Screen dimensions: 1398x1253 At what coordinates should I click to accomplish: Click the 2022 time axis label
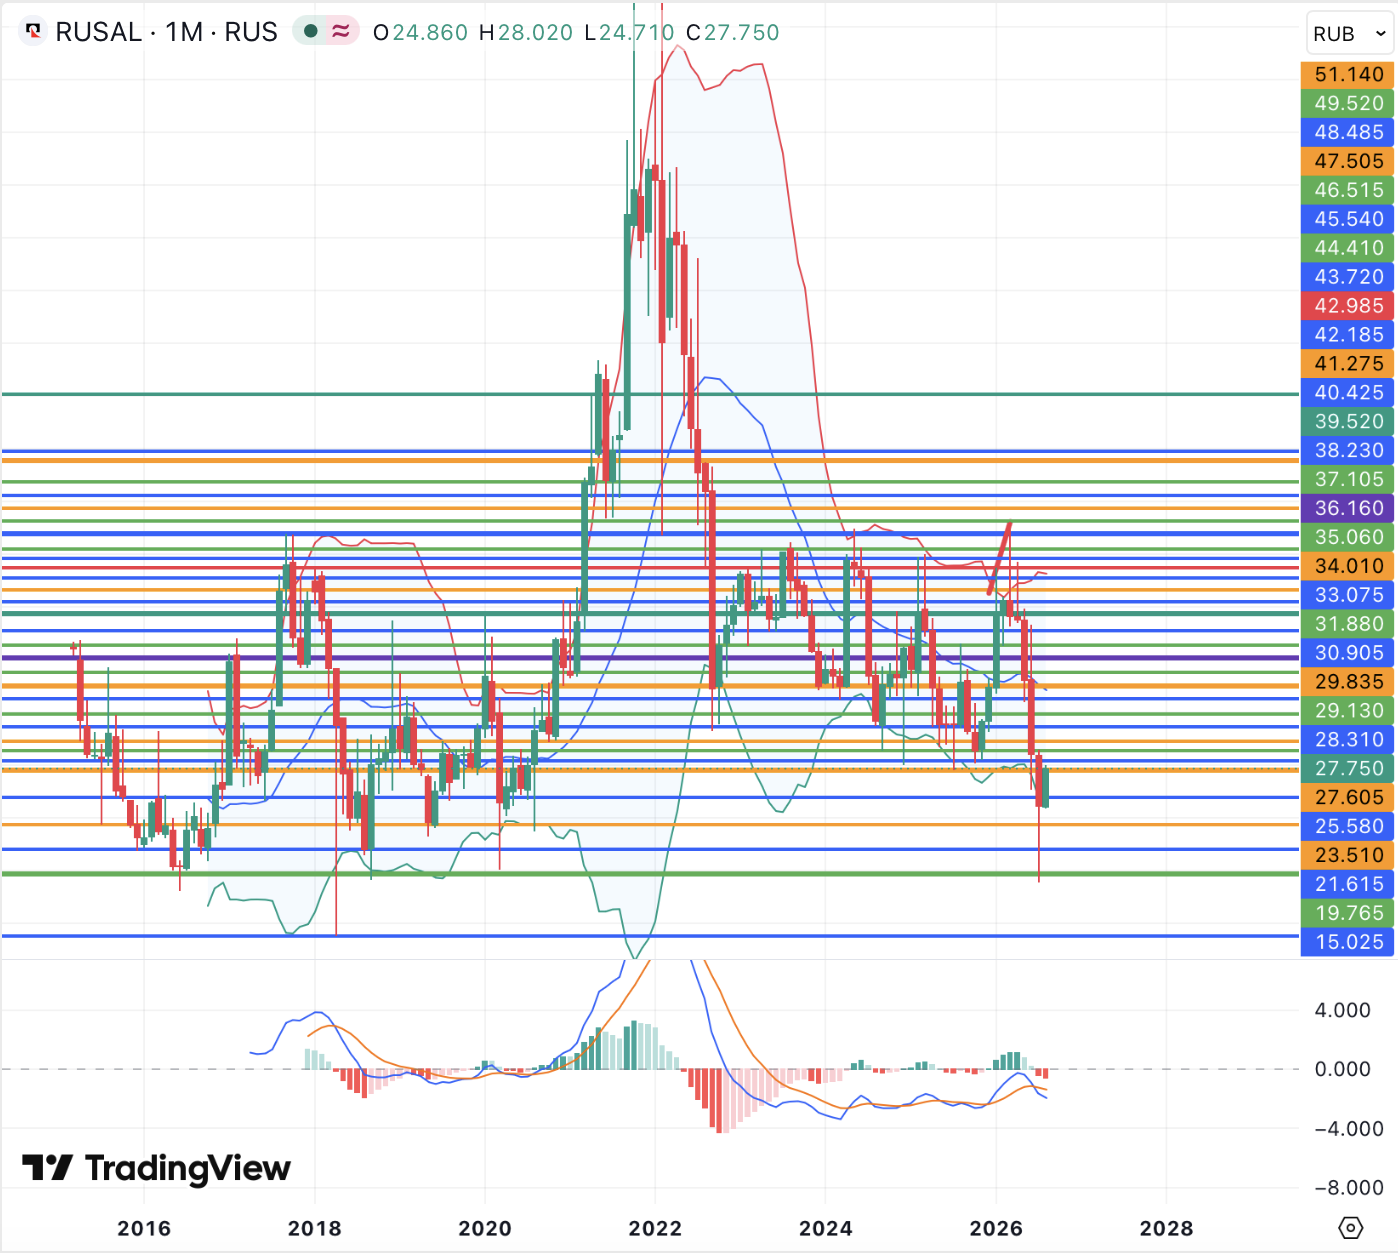[655, 1228]
